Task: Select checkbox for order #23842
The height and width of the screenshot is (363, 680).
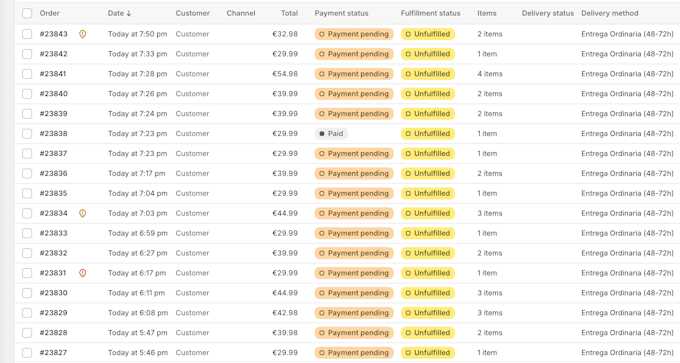Action: [27, 54]
